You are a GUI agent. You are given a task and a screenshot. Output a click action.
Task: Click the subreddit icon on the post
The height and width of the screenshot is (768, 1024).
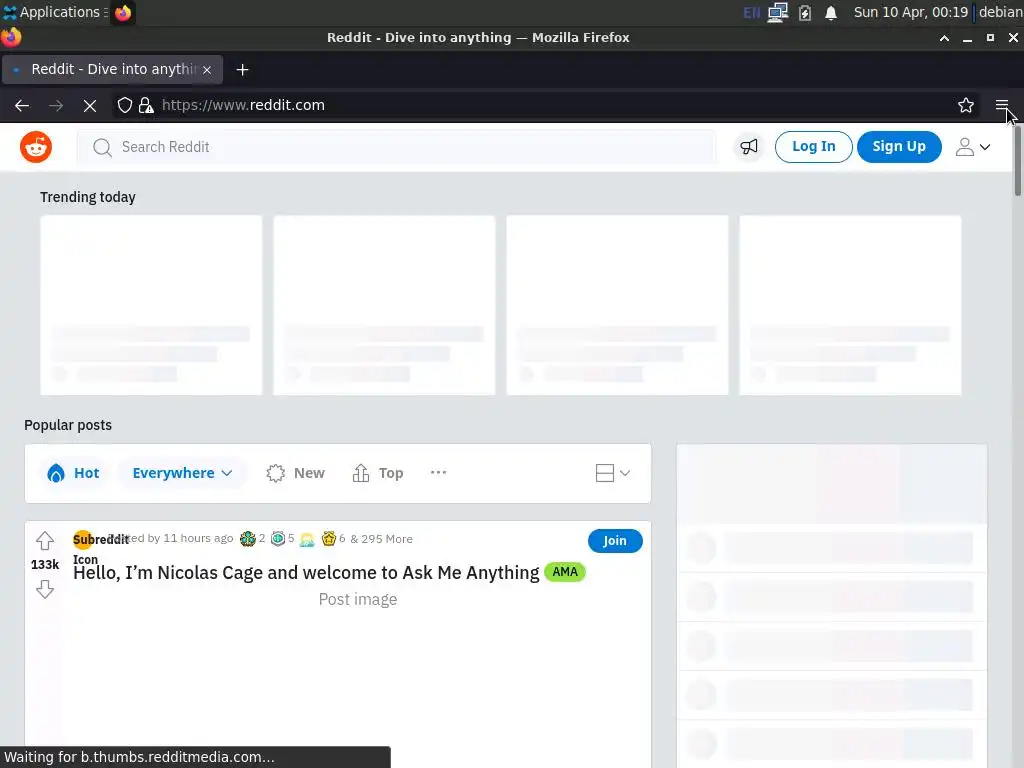click(x=82, y=539)
